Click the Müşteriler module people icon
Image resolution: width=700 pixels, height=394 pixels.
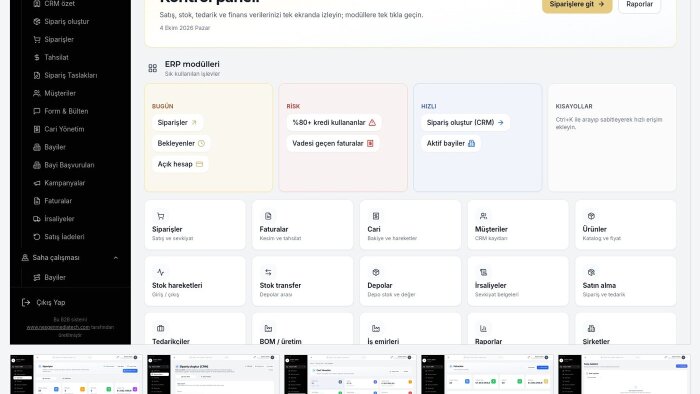click(x=483, y=216)
